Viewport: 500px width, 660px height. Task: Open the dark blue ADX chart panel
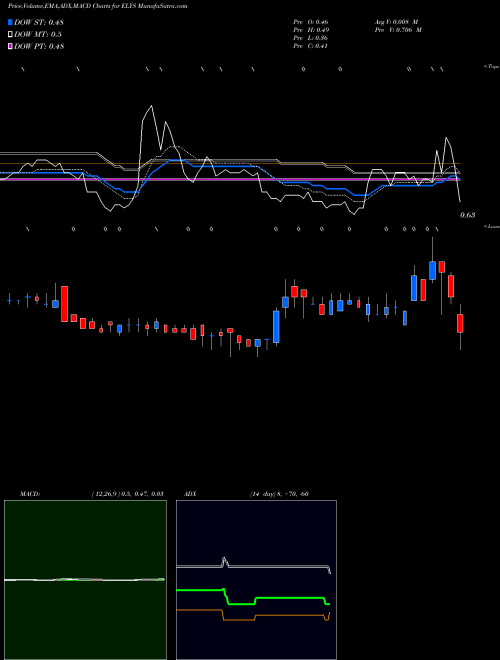click(x=256, y=580)
